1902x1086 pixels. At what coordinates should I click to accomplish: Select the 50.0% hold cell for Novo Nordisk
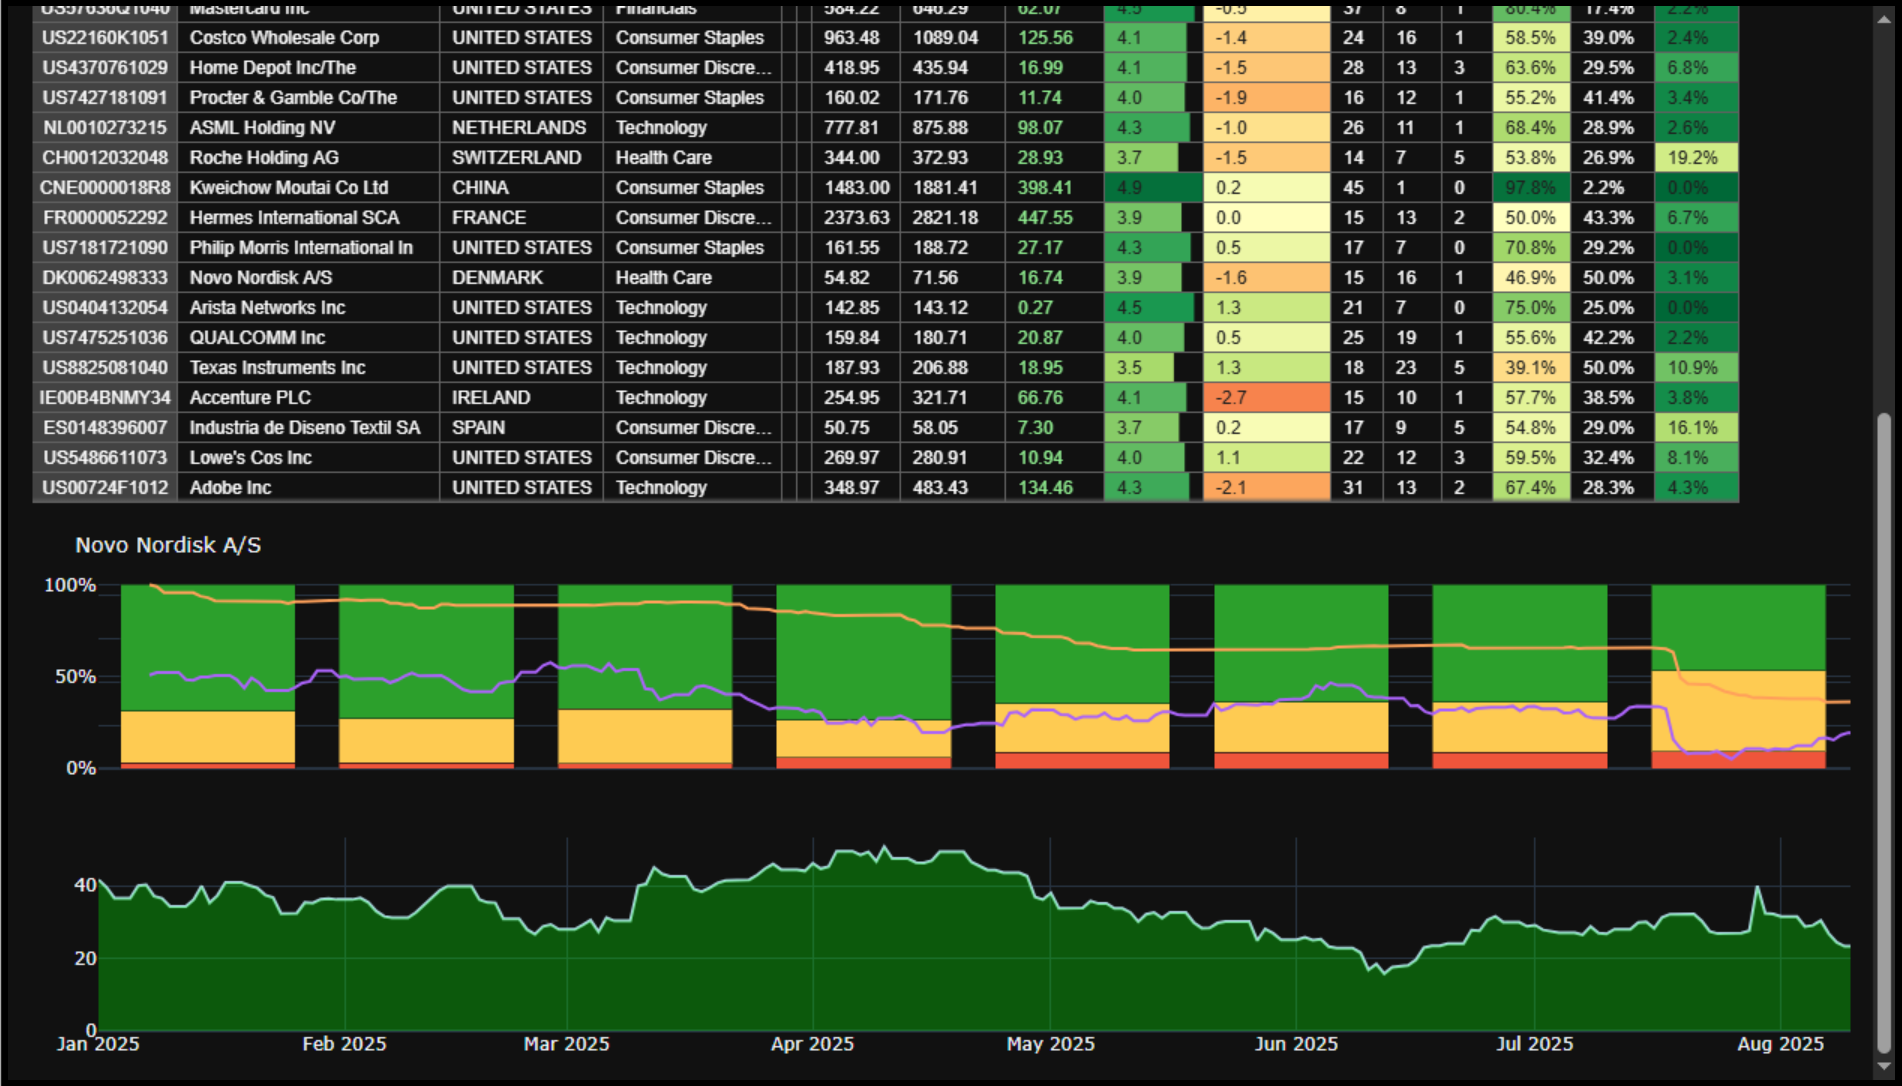tap(1612, 278)
